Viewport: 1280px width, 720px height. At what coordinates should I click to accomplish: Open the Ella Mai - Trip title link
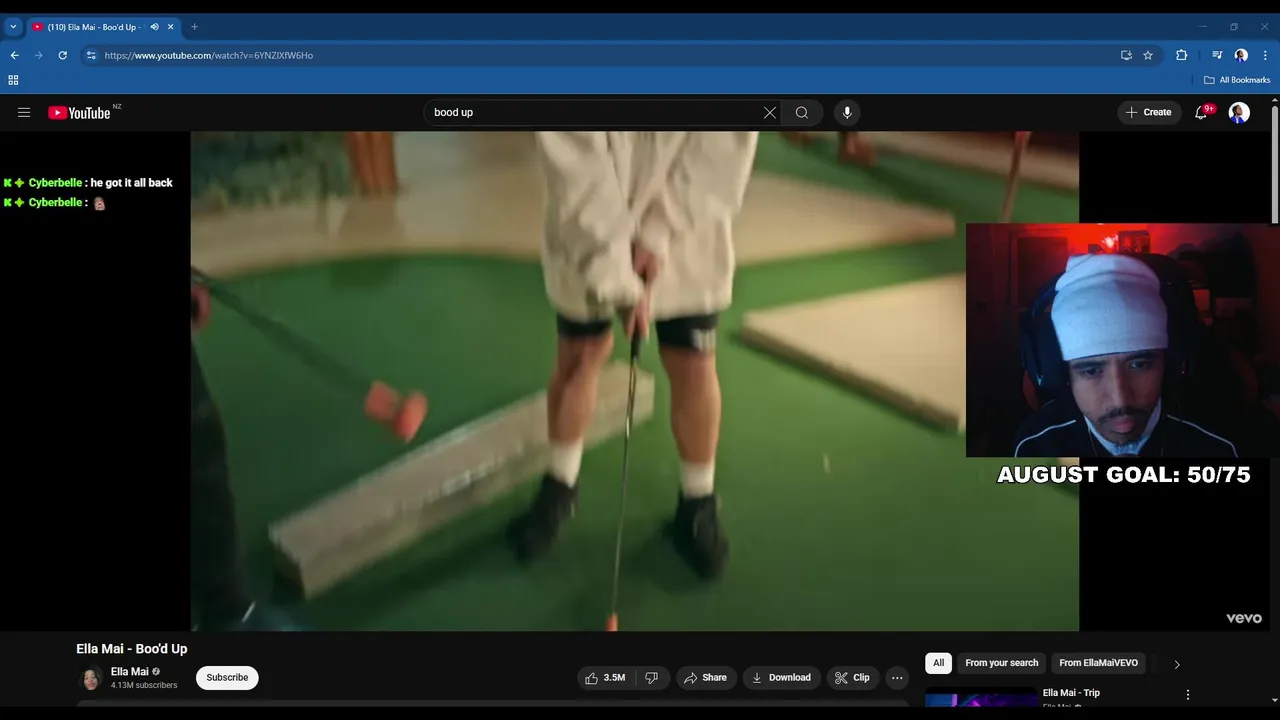(1071, 693)
